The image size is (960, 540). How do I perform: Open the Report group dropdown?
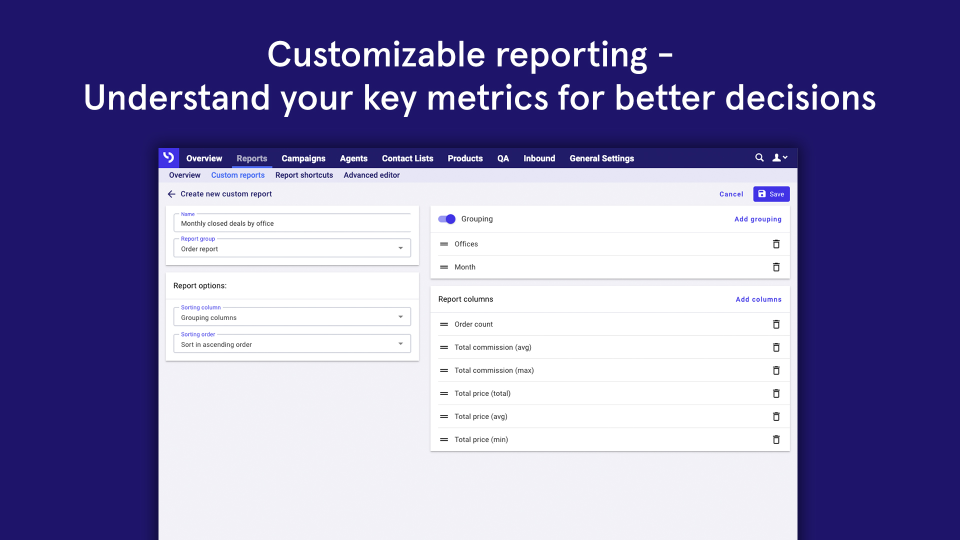tap(292, 248)
